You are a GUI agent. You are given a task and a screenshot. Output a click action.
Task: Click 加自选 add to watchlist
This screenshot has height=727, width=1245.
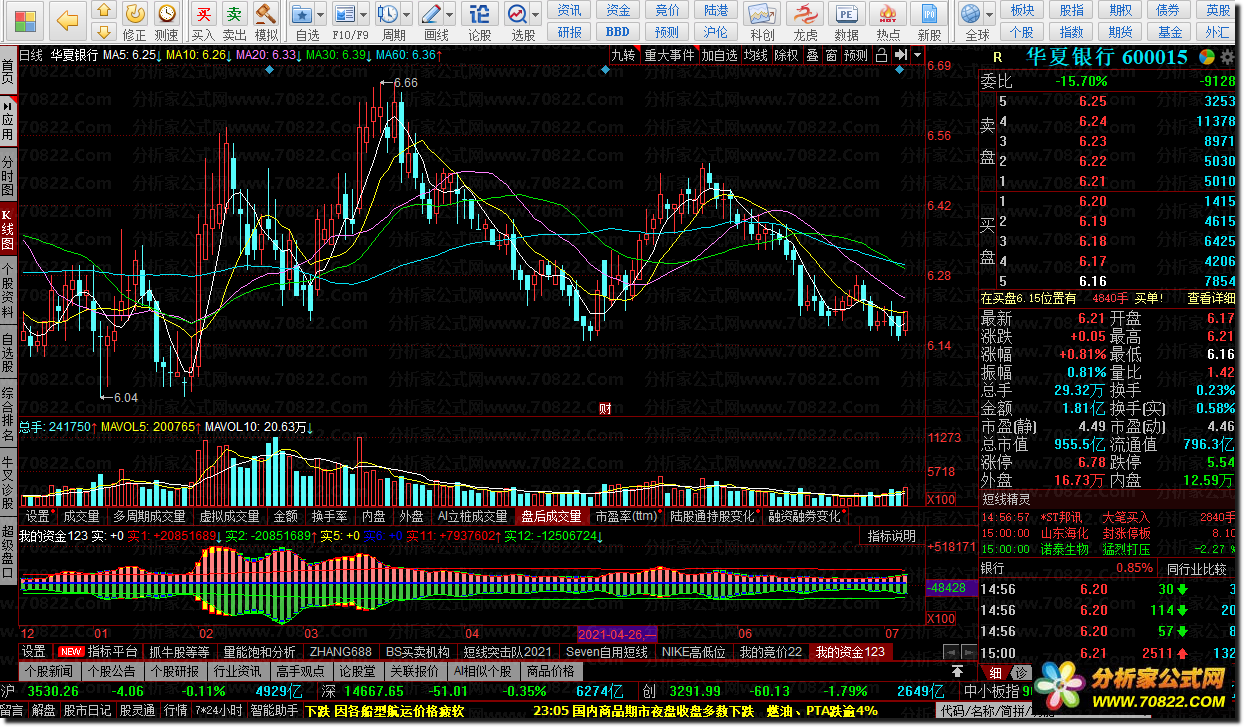[718, 55]
